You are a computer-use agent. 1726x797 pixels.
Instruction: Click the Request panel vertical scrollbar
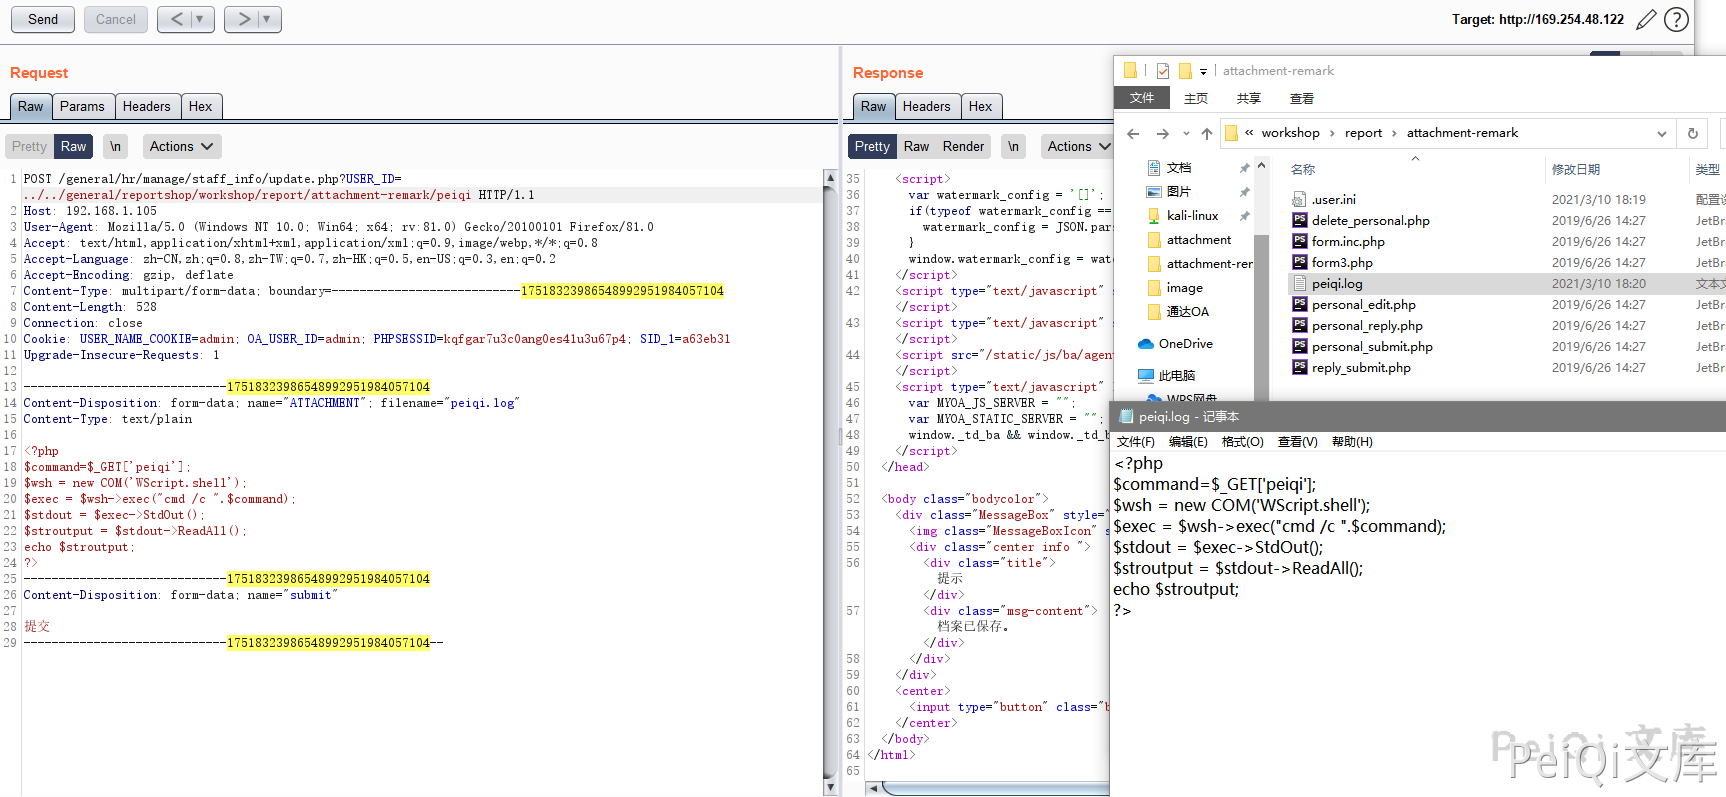point(830,482)
